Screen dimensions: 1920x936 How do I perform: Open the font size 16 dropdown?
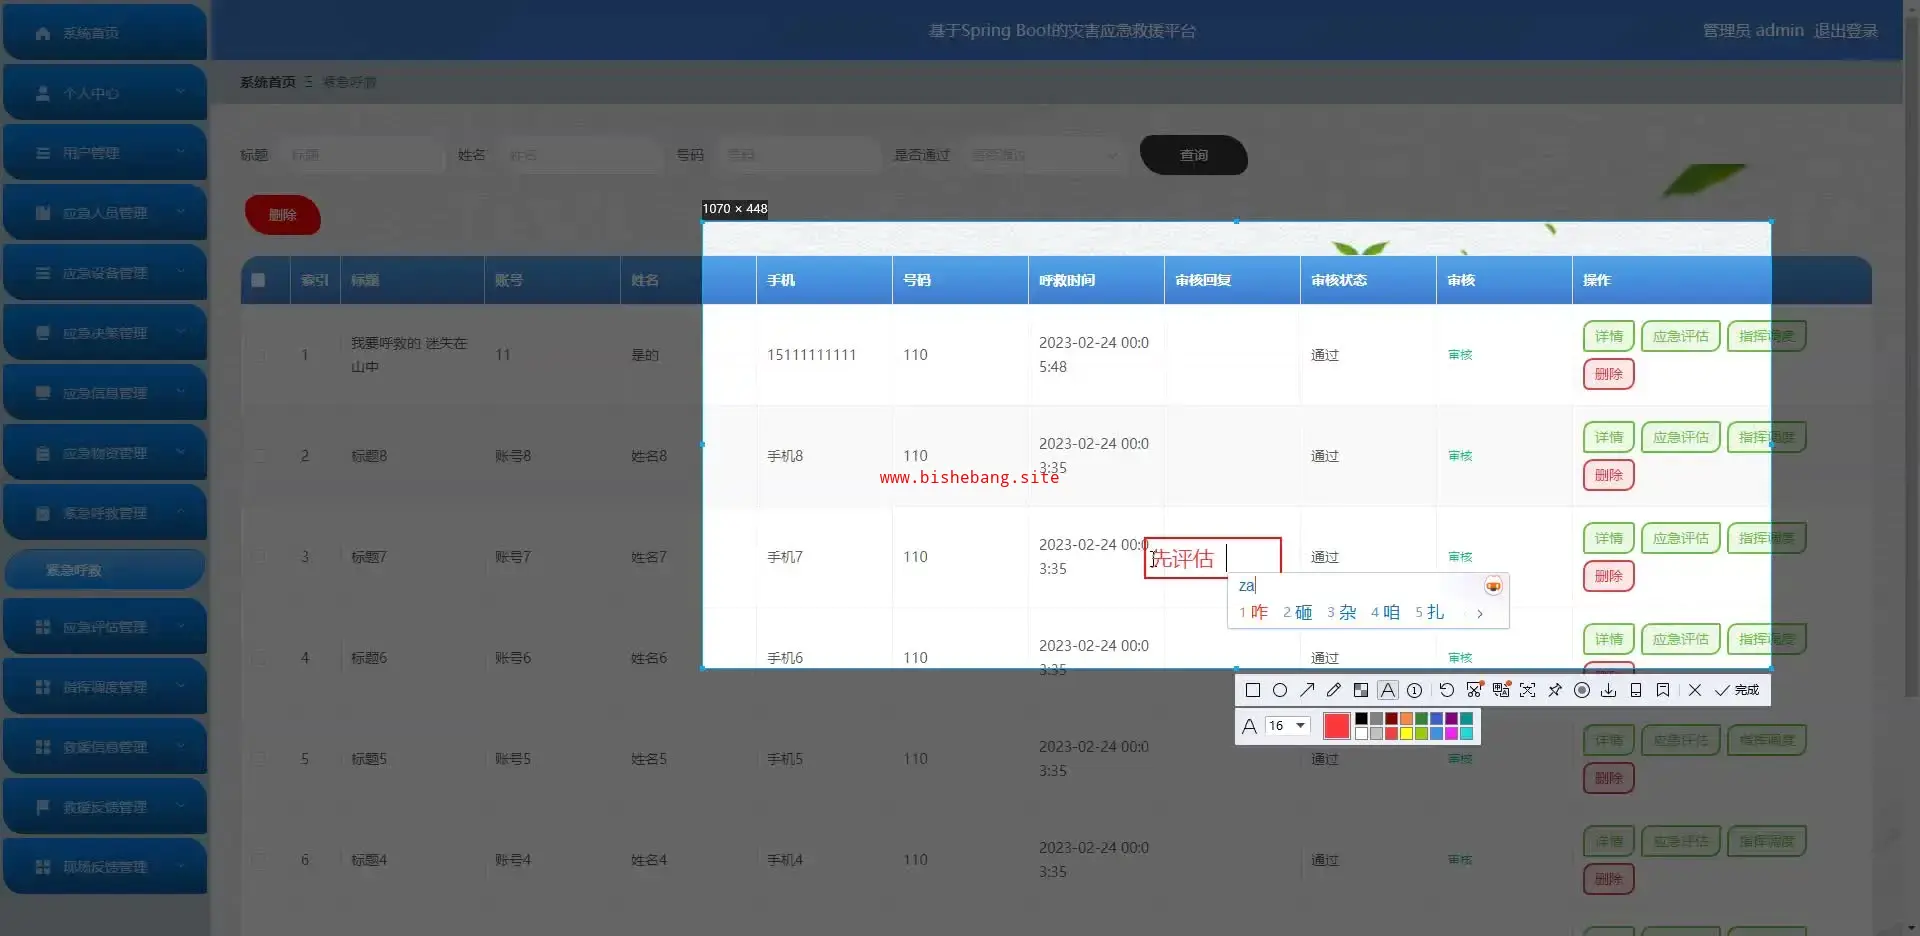(1287, 726)
